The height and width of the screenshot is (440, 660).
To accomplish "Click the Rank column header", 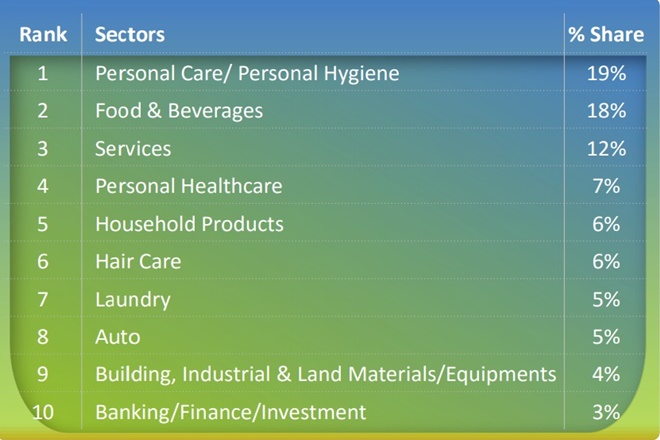I will (x=43, y=35).
